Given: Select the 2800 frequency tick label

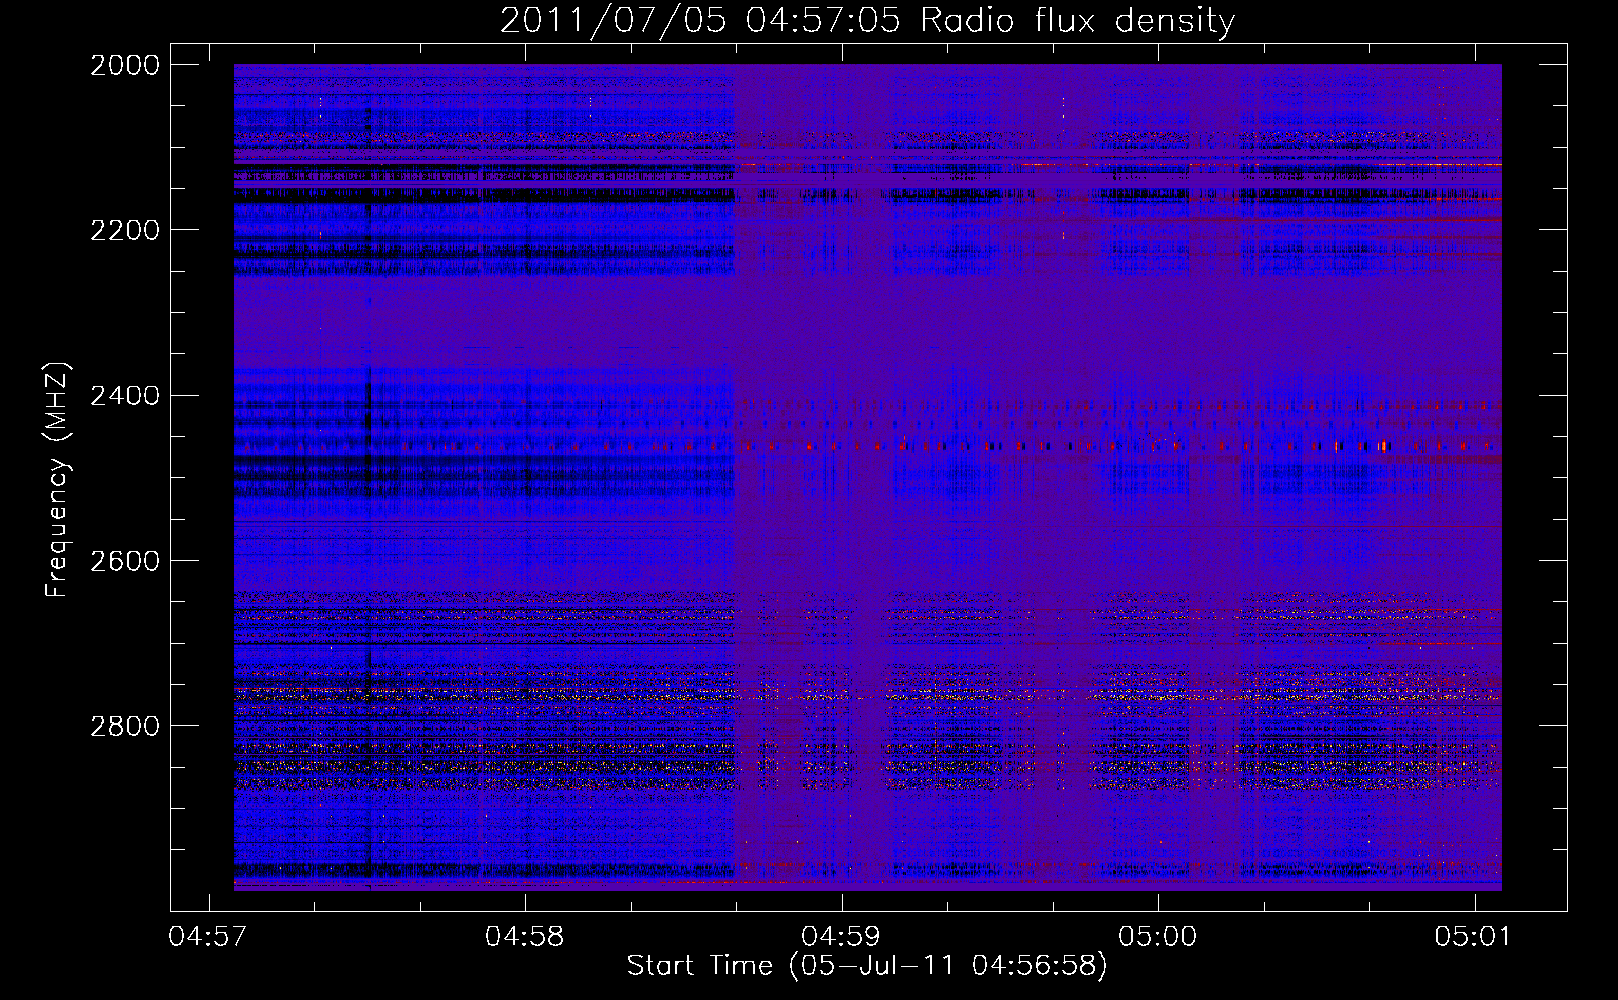Looking at the screenshot, I should 125,726.
